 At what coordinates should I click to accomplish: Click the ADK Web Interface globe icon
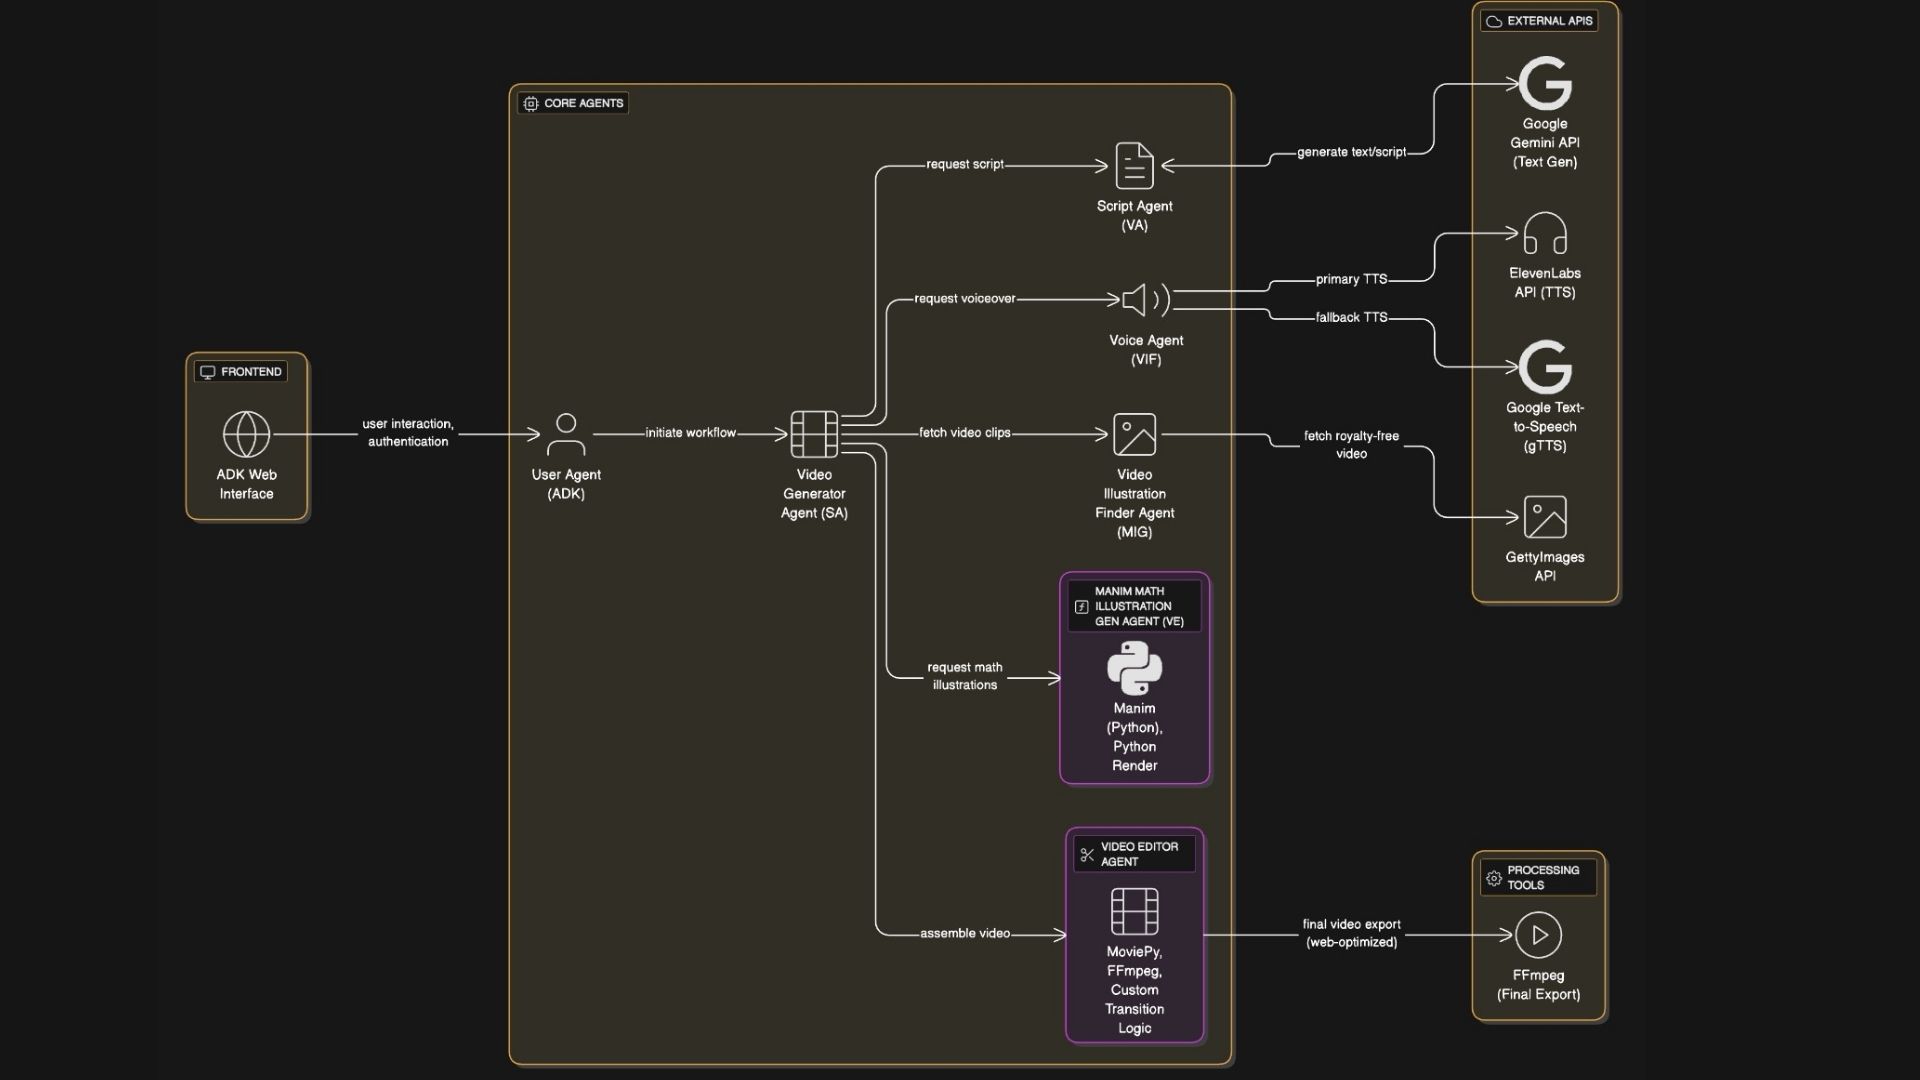click(246, 434)
